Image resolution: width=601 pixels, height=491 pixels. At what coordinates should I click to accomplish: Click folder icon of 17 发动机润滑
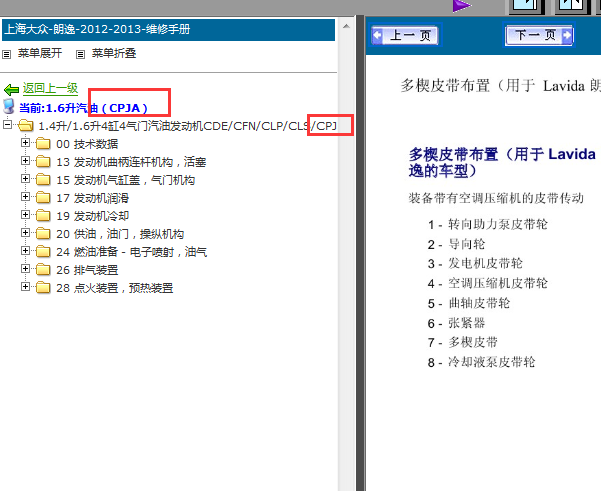pos(43,197)
